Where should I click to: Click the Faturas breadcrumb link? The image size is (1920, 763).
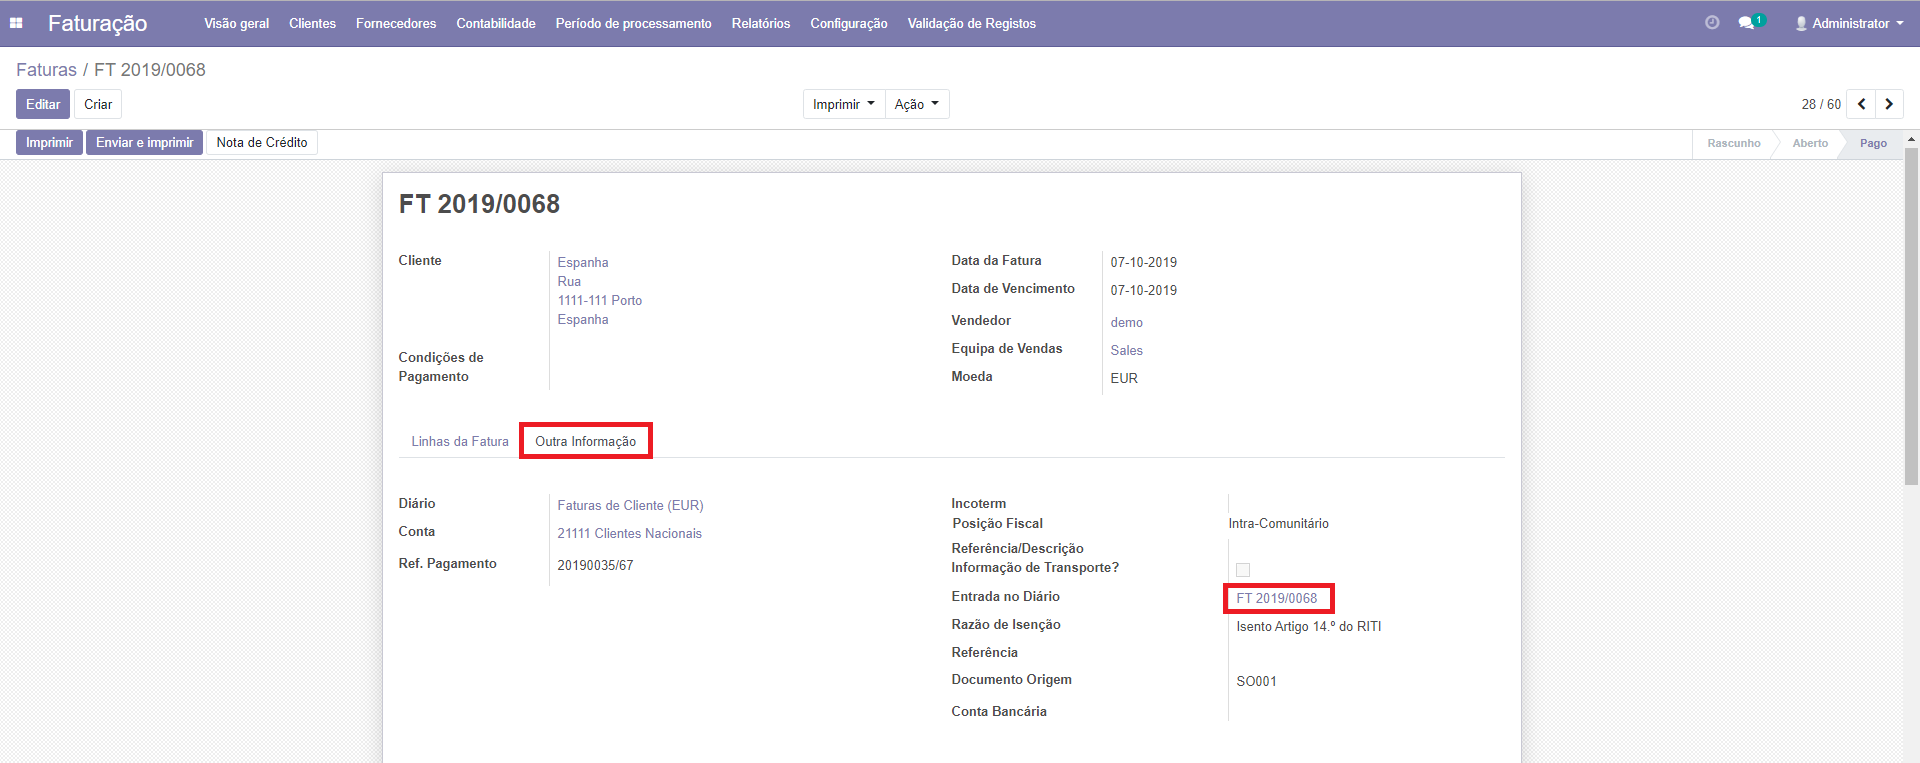(46, 70)
